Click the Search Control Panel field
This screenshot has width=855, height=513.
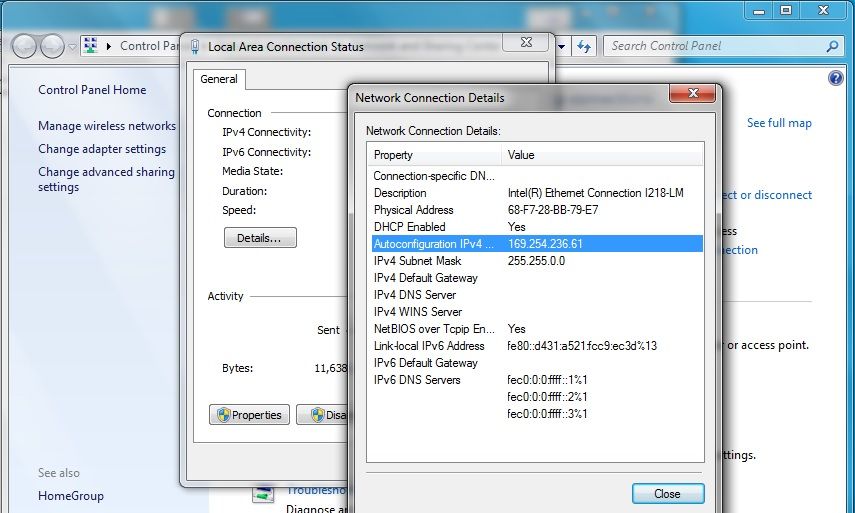tap(723, 46)
